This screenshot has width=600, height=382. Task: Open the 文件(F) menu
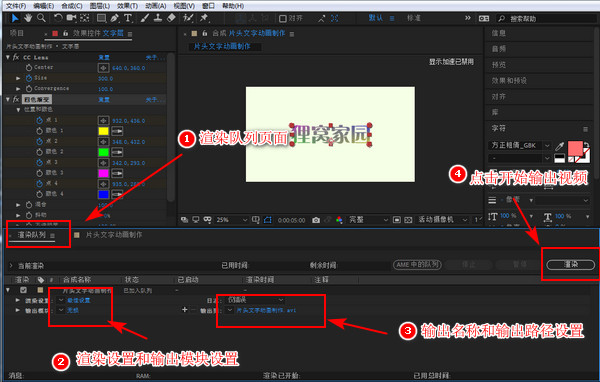point(15,6)
